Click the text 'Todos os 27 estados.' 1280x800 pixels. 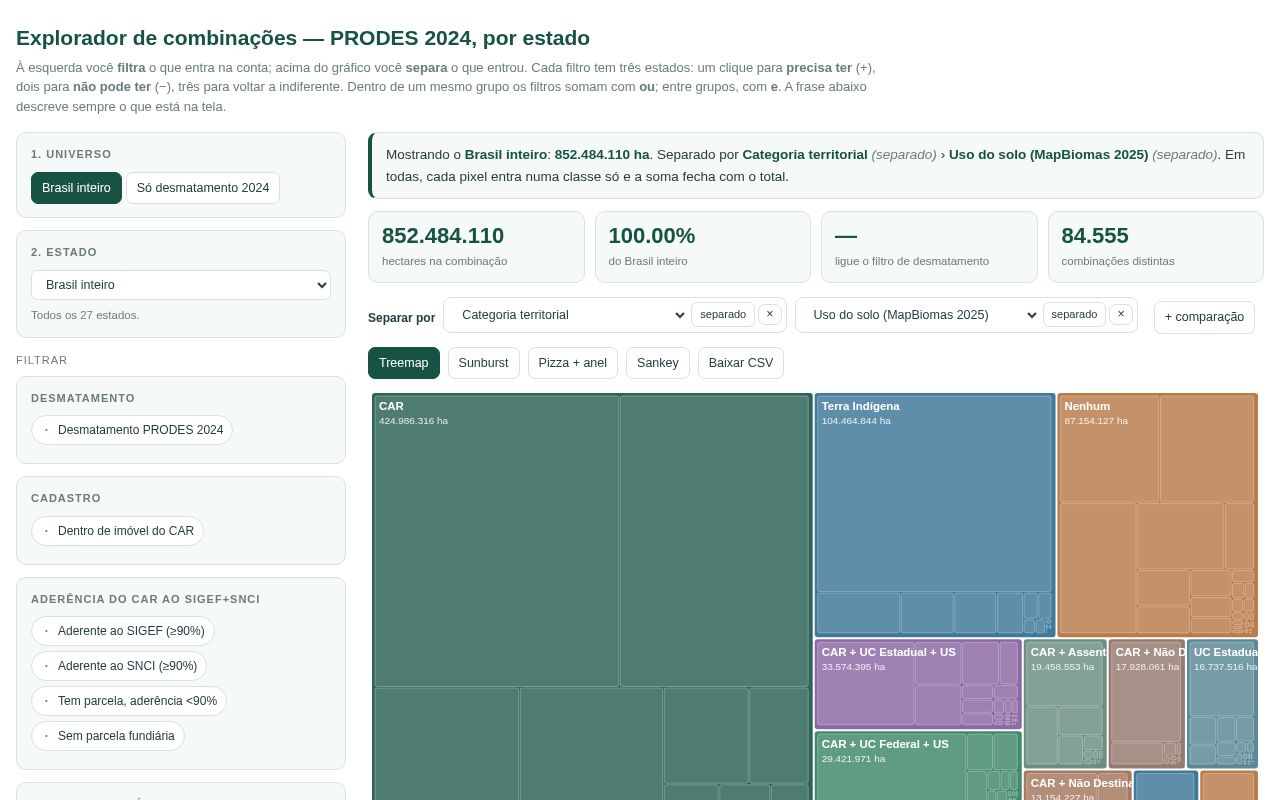(85, 315)
